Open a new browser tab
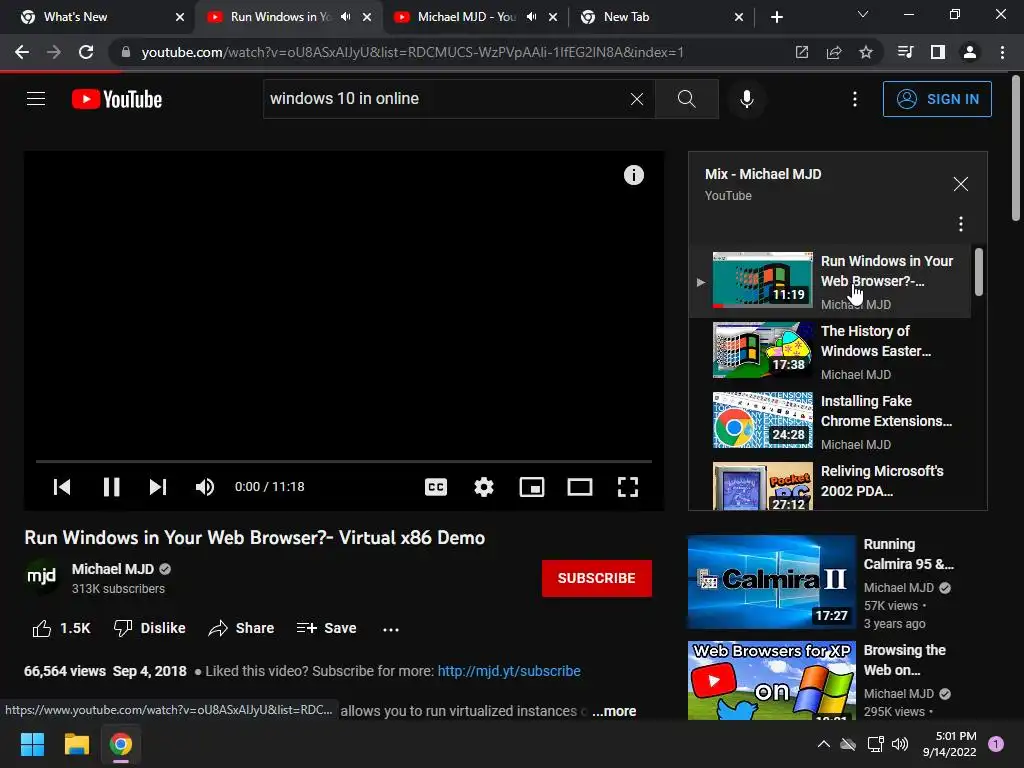1024x768 pixels. click(776, 17)
